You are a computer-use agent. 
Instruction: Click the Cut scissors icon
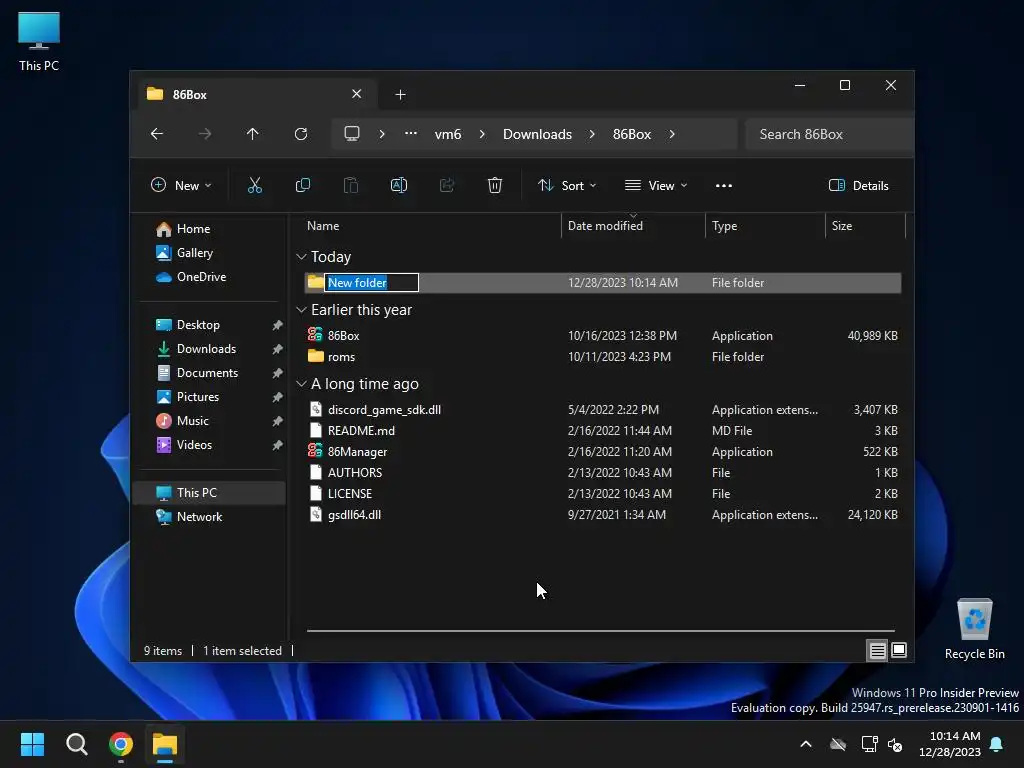coord(255,185)
